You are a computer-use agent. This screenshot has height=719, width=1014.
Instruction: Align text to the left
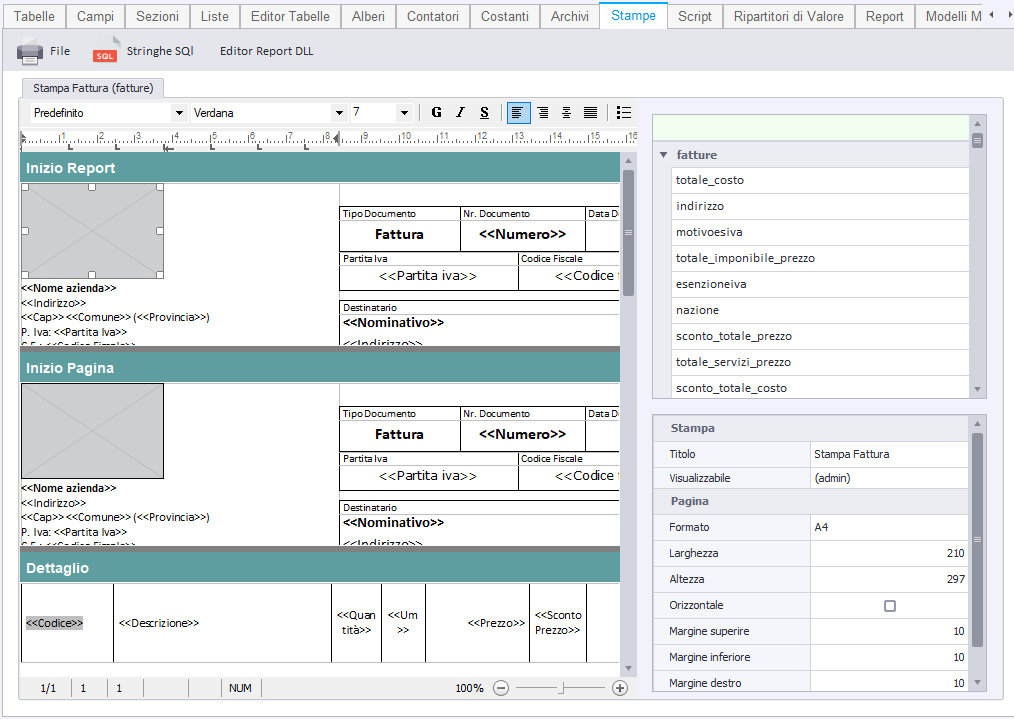point(518,113)
